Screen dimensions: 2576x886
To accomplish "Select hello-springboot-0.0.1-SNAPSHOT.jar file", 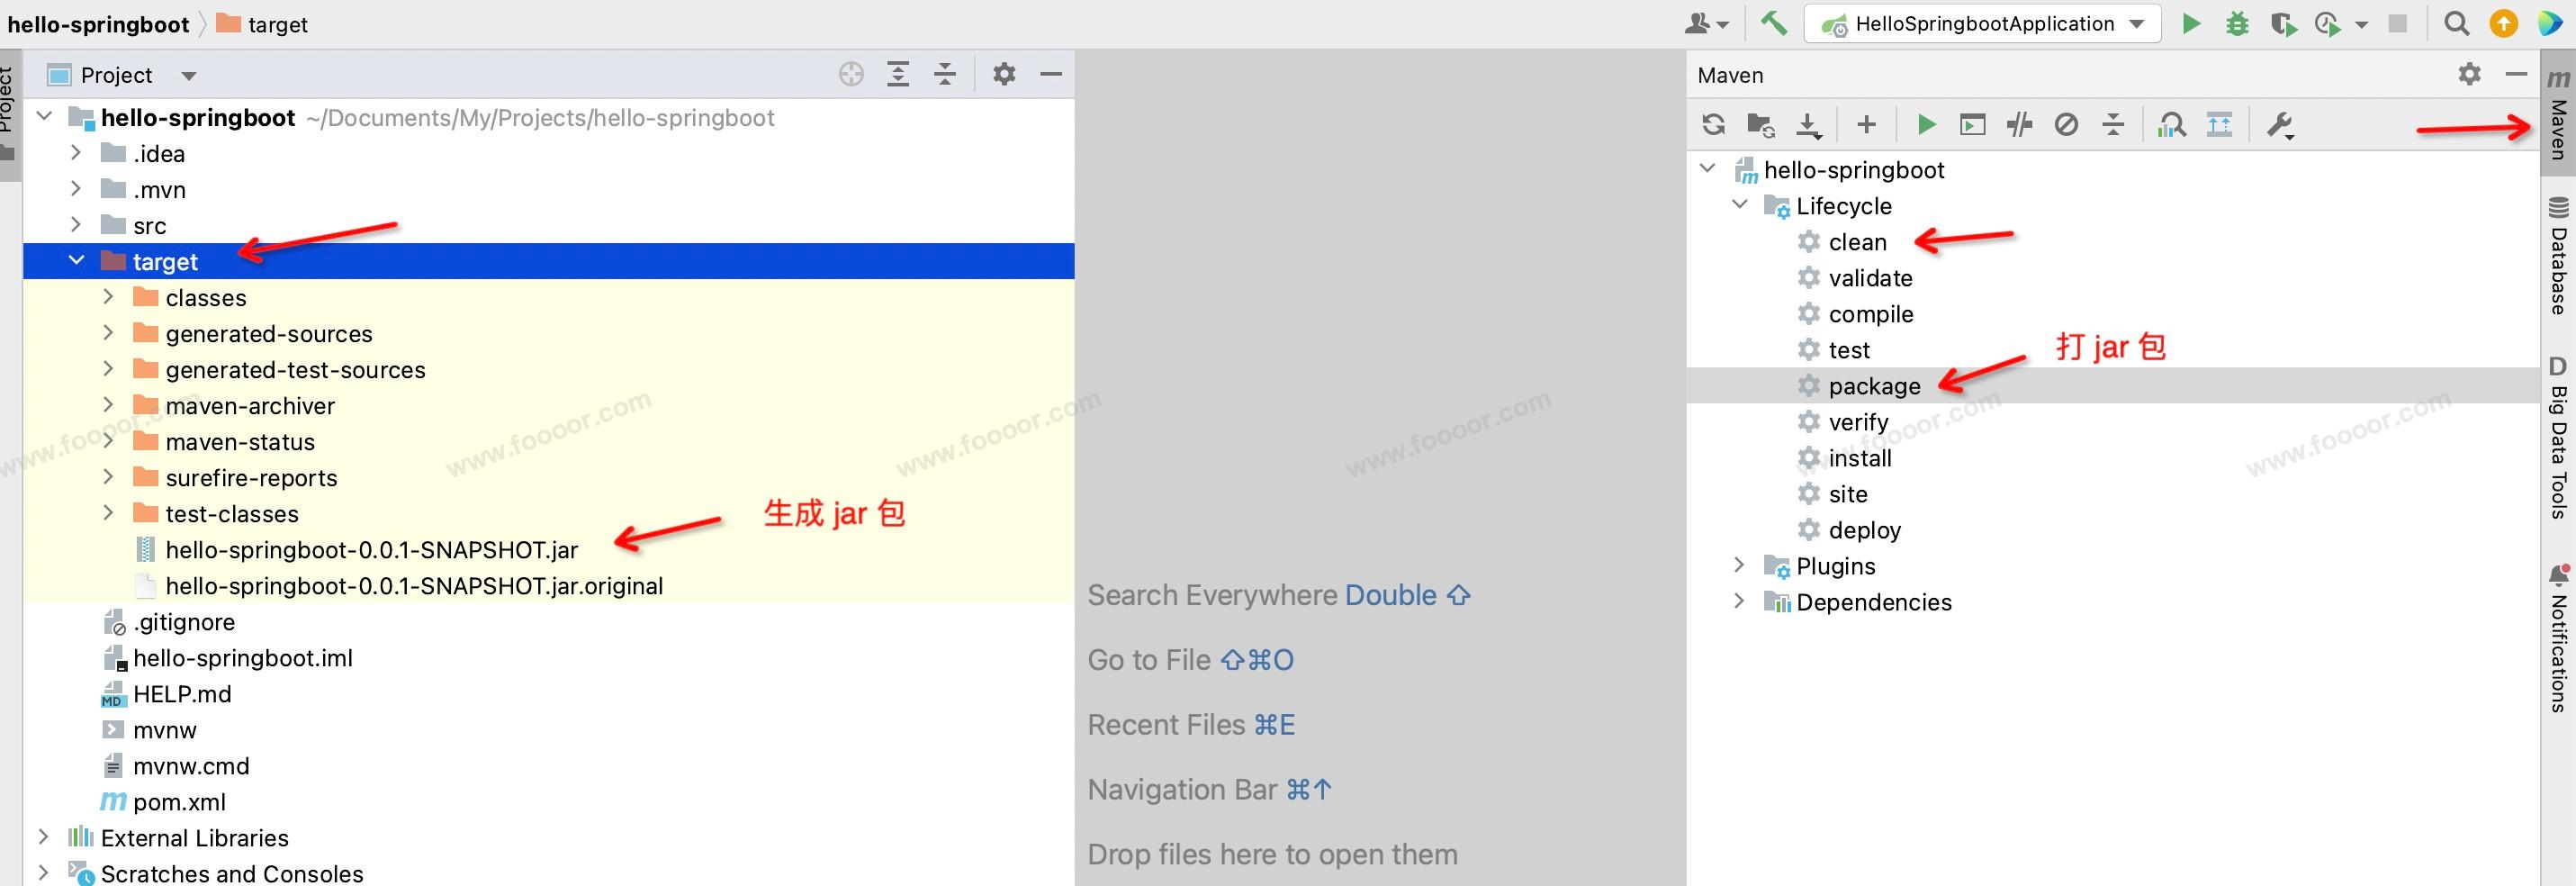I will (x=371, y=550).
